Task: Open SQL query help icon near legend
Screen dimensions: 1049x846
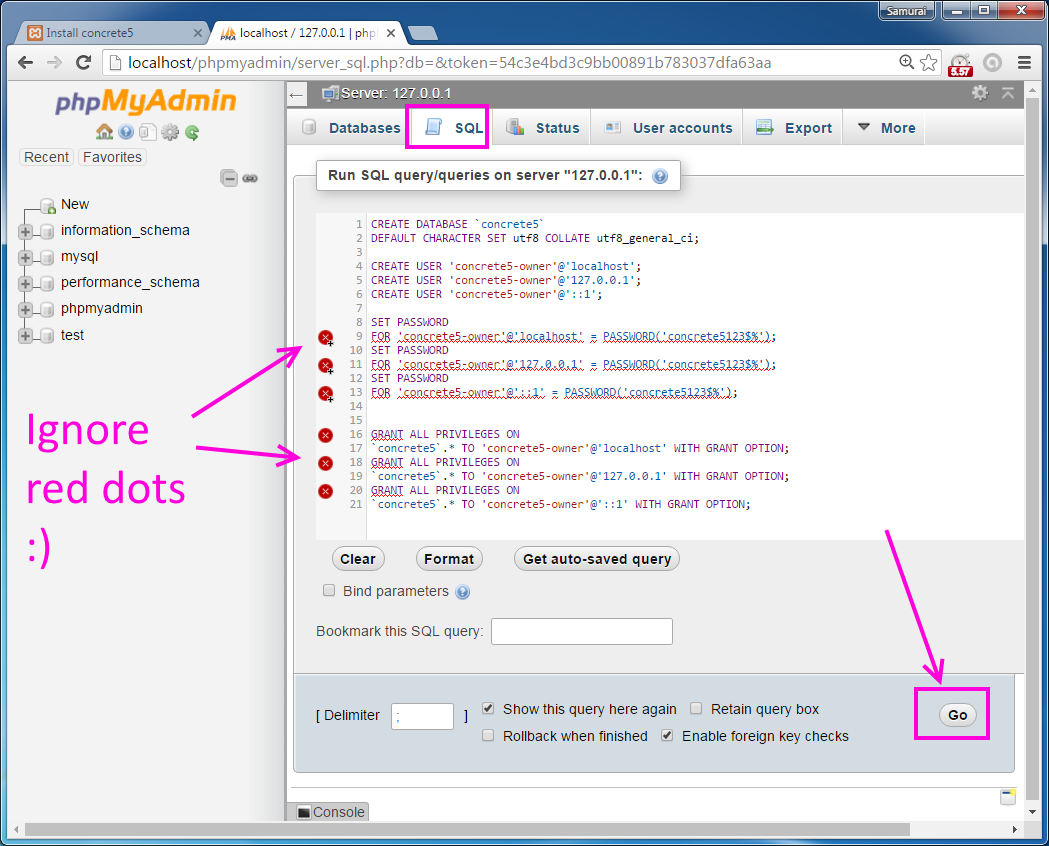Action: 660,176
